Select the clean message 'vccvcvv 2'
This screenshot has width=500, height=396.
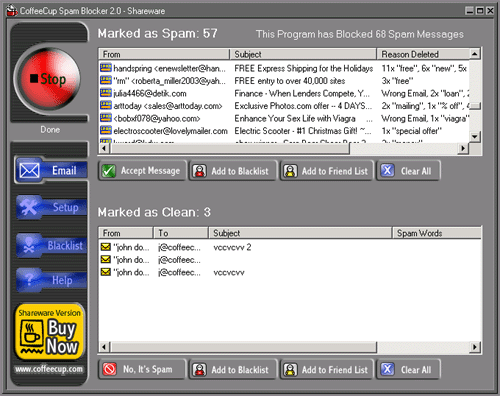coord(290,247)
